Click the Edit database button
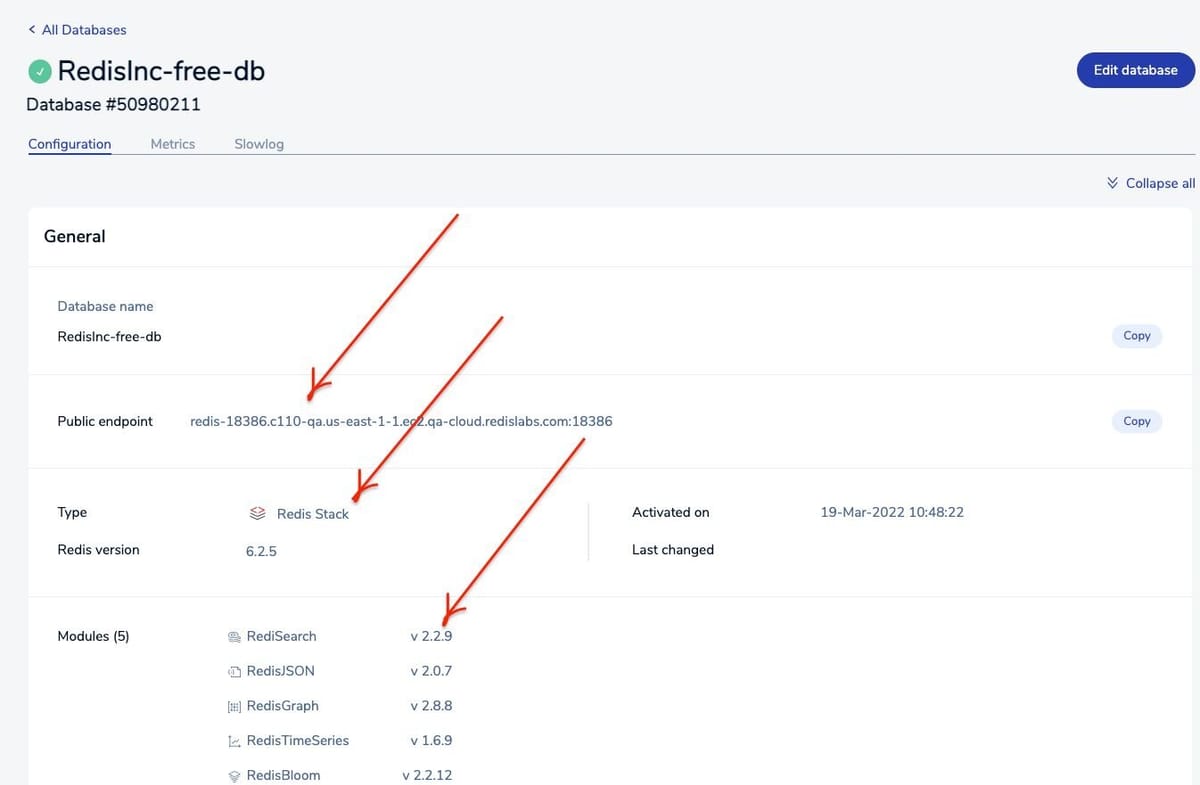Screen dimensions: 1200x785 1135,70
